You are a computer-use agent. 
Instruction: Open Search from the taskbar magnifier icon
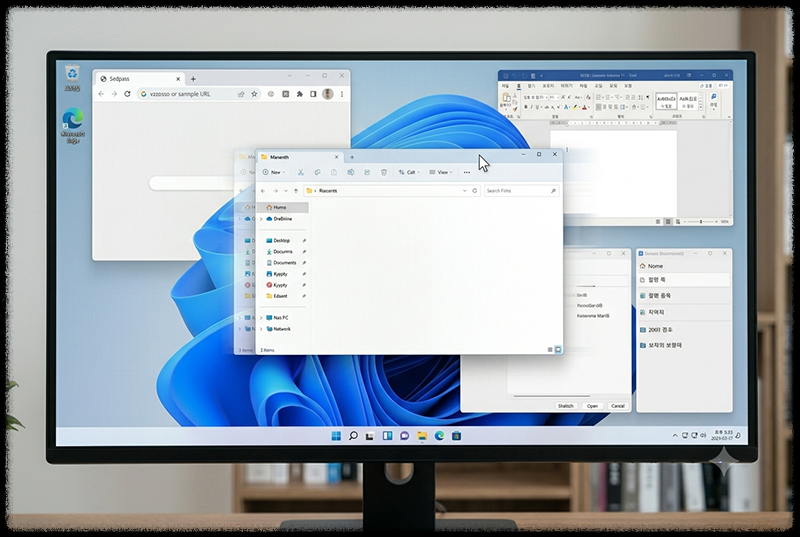[x=353, y=436]
